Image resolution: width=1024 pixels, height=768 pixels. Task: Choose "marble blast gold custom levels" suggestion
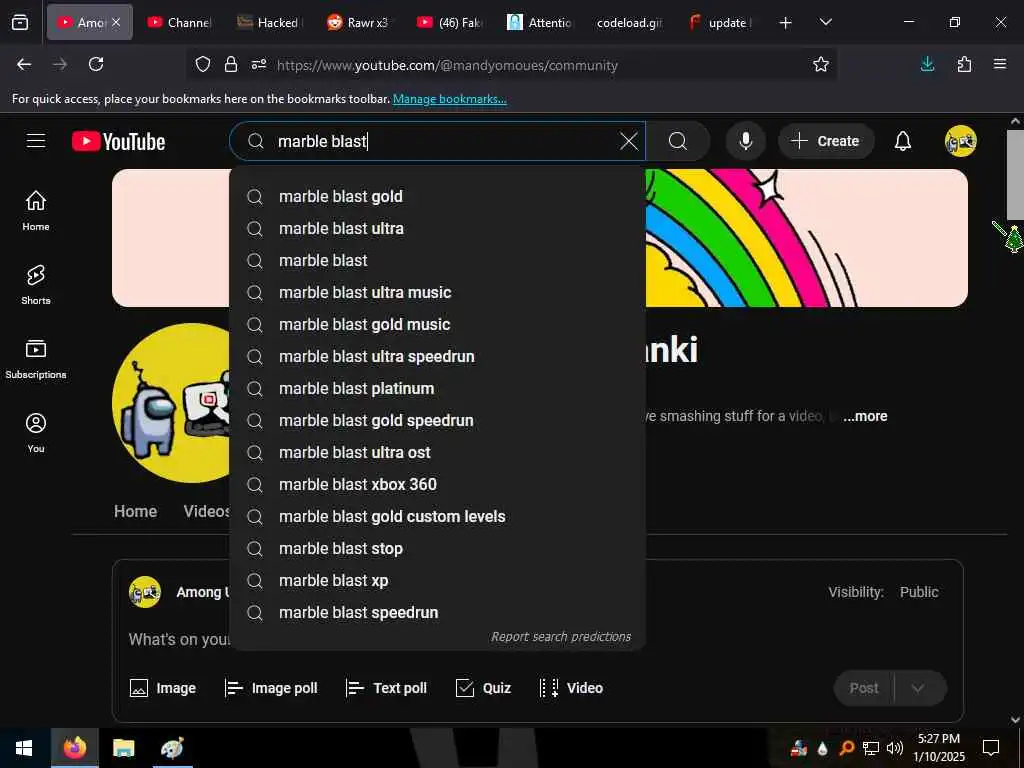438,517
